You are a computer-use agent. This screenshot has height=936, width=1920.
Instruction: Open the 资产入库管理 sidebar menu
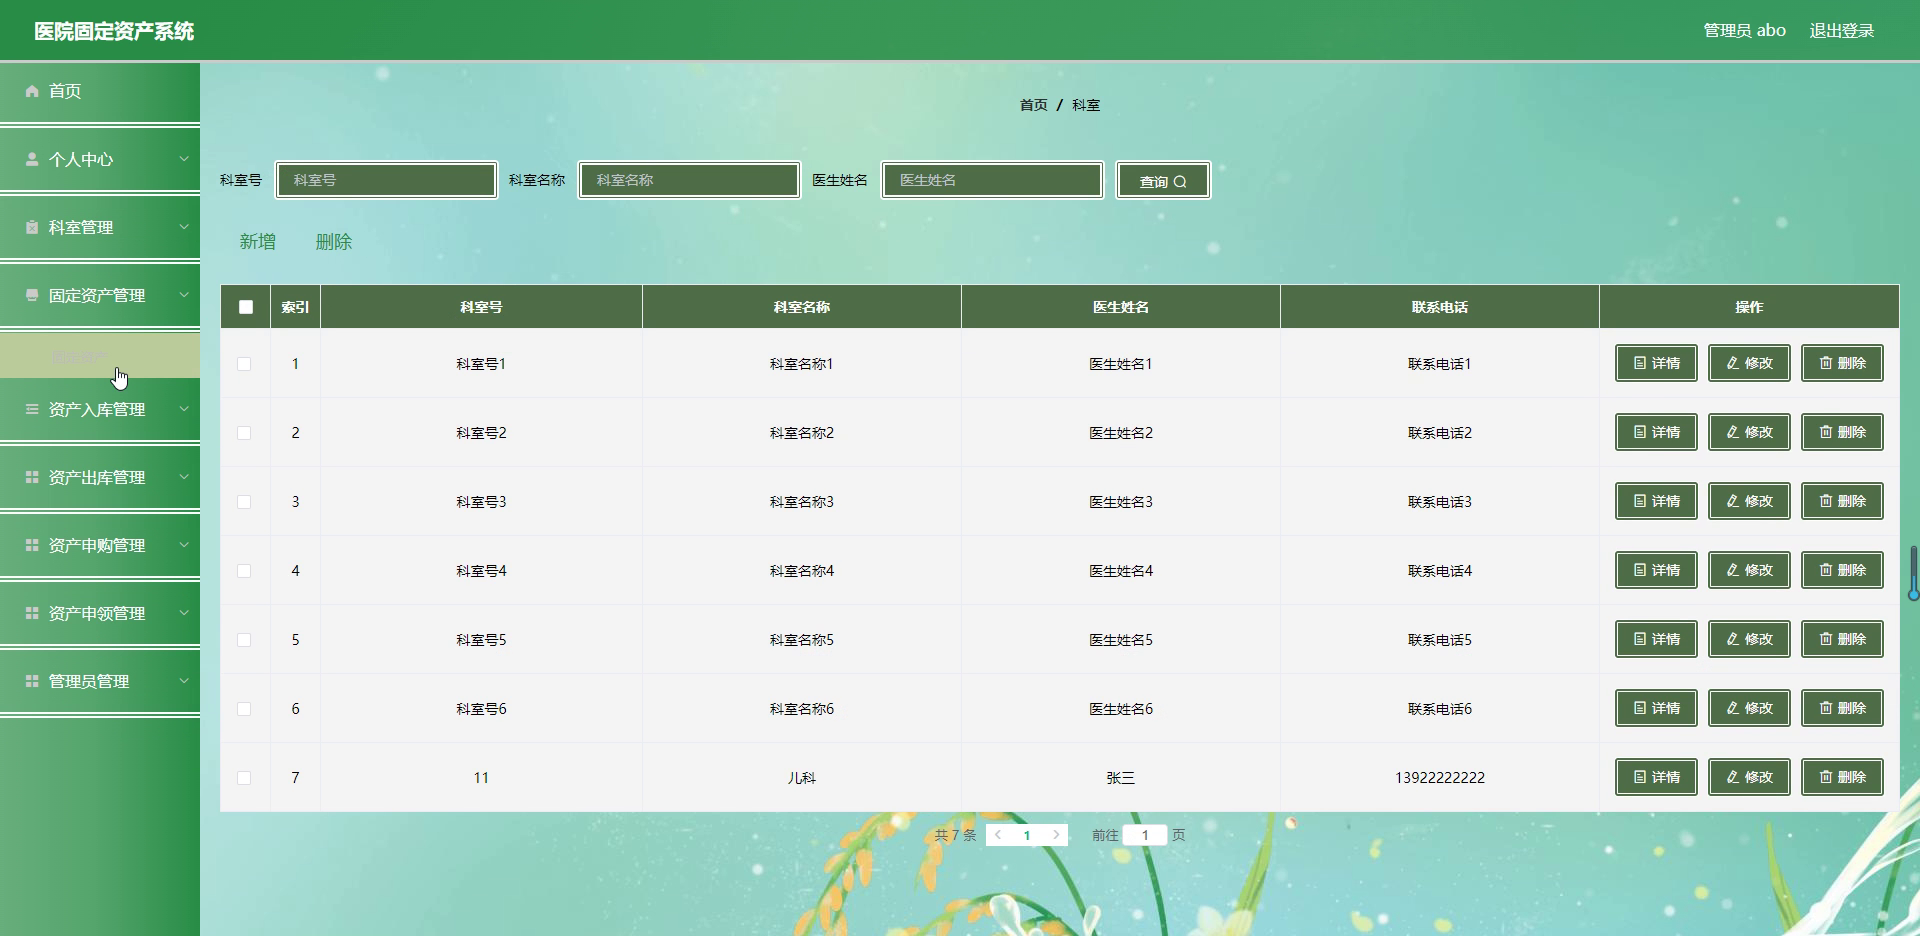(100, 409)
